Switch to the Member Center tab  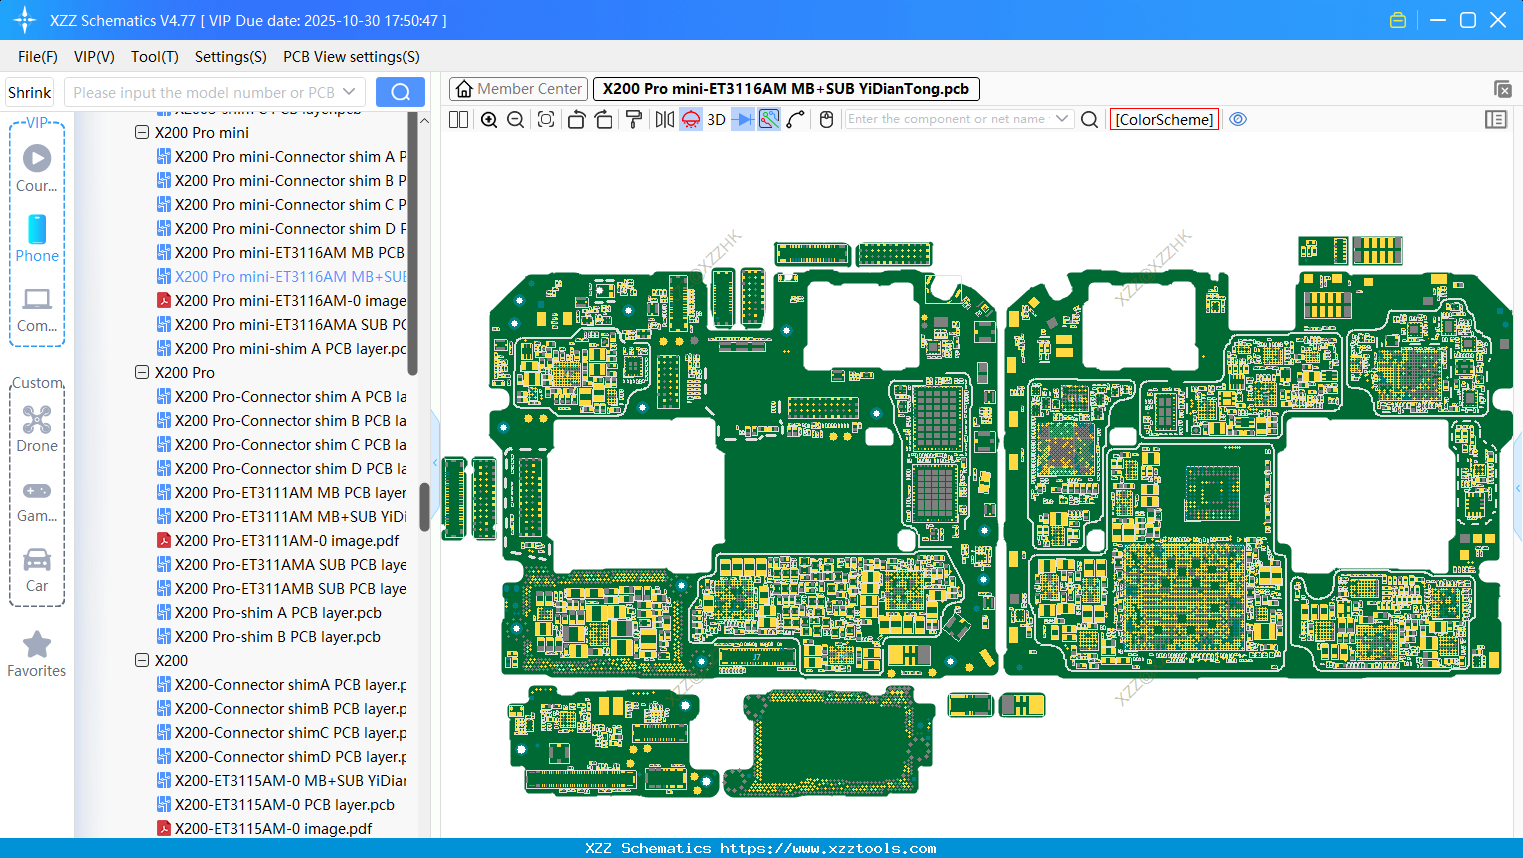pos(519,89)
